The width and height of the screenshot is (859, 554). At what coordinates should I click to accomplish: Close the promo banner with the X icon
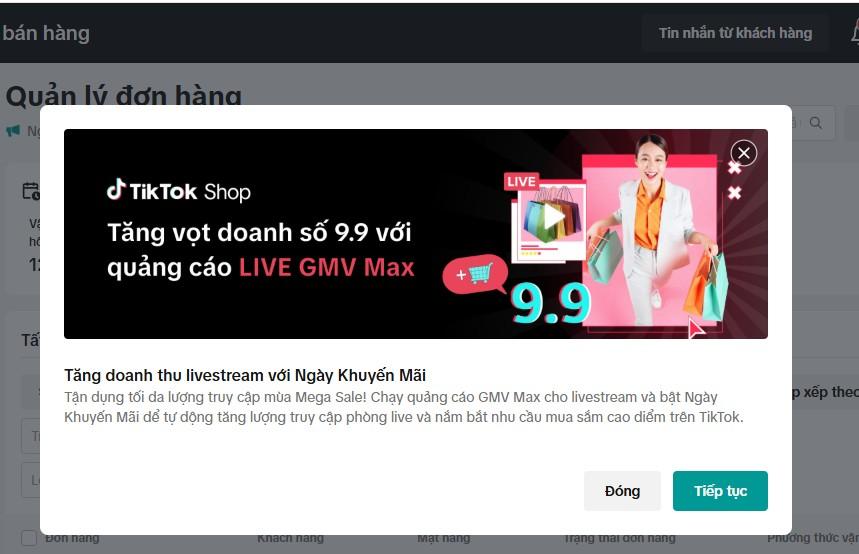[743, 153]
